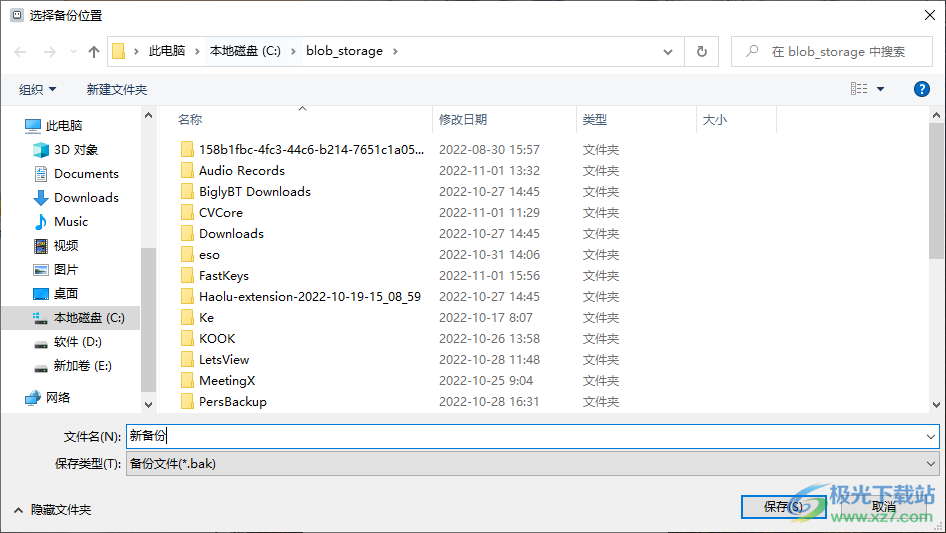The height and width of the screenshot is (533, 946).
Task: Collapse folders with 隐藏文件夹
Action: point(52,510)
